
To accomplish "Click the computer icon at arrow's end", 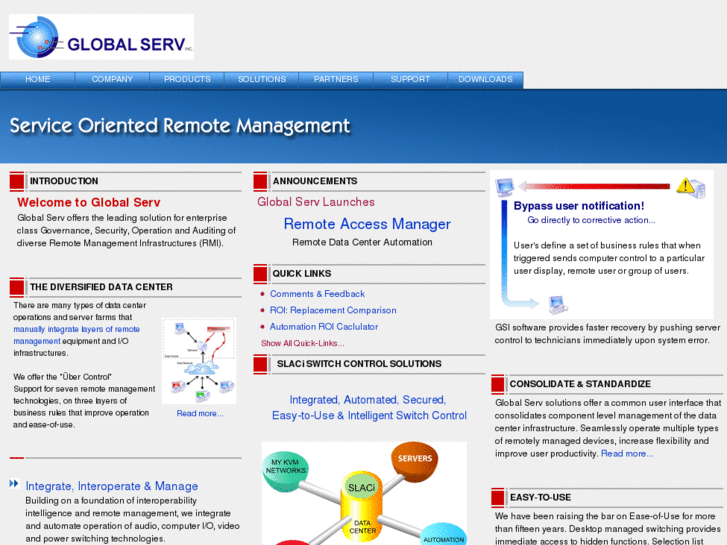I will (558, 305).
